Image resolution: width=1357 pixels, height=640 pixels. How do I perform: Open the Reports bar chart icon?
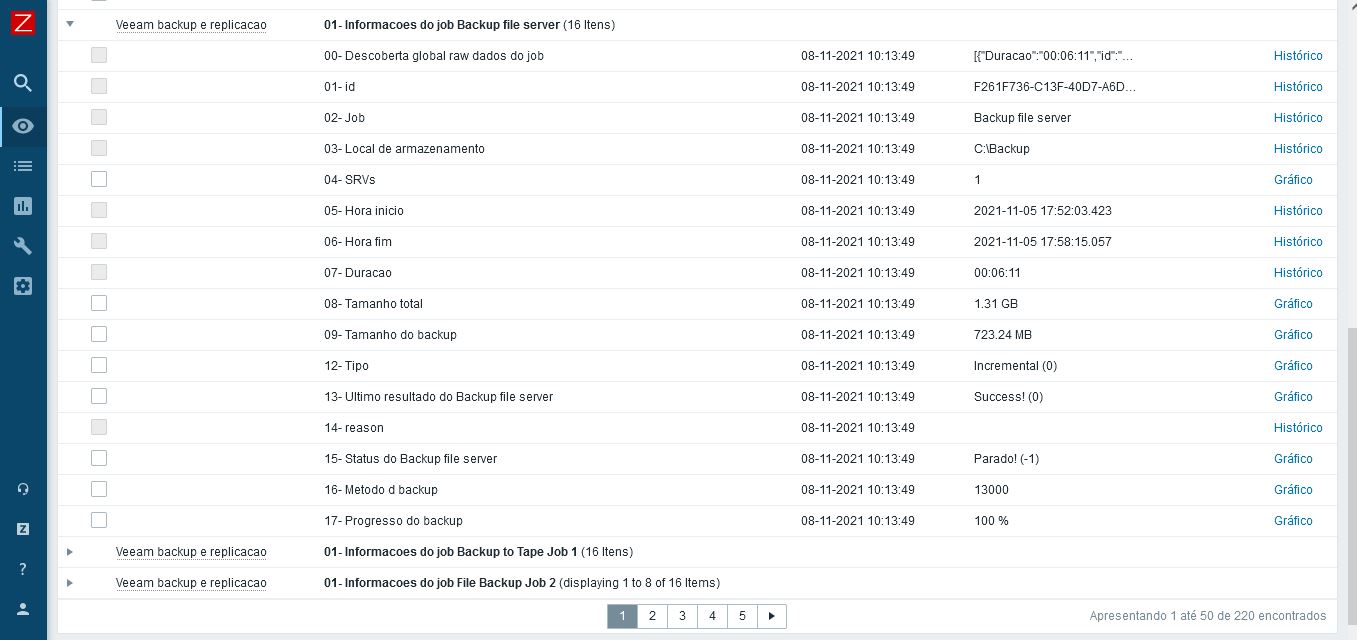[23, 206]
